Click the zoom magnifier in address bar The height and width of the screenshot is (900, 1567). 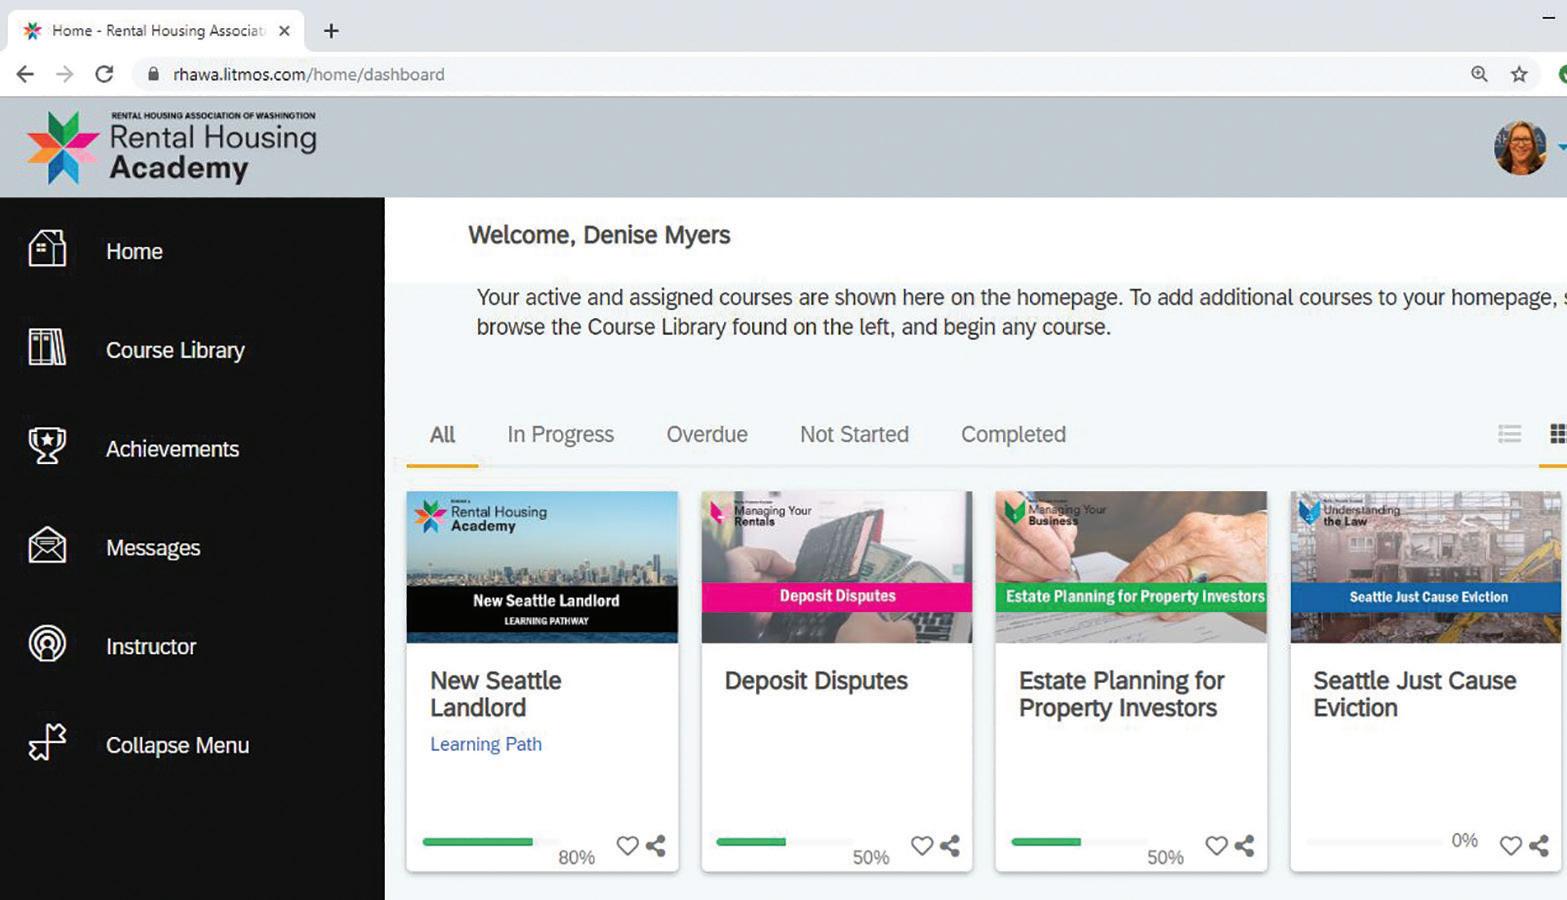pos(1479,74)
